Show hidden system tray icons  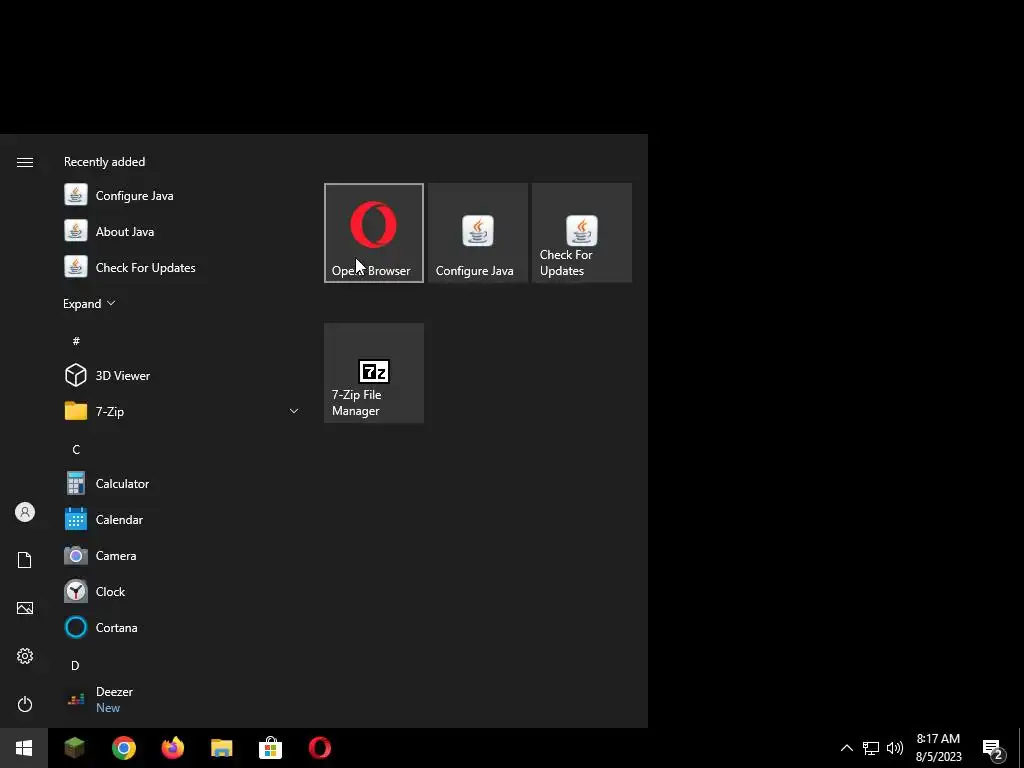tap(846, 748)
